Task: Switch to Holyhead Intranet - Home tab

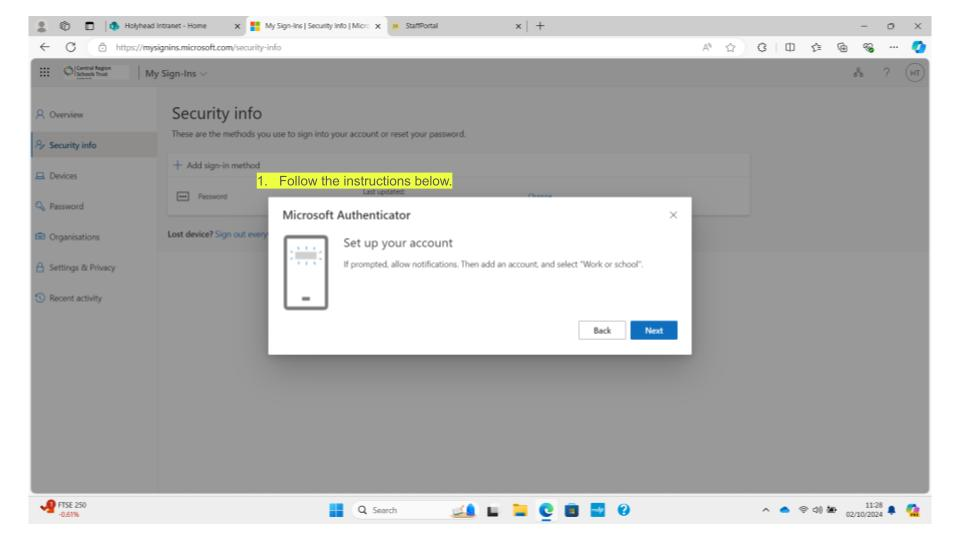Action: coord(165,26)
